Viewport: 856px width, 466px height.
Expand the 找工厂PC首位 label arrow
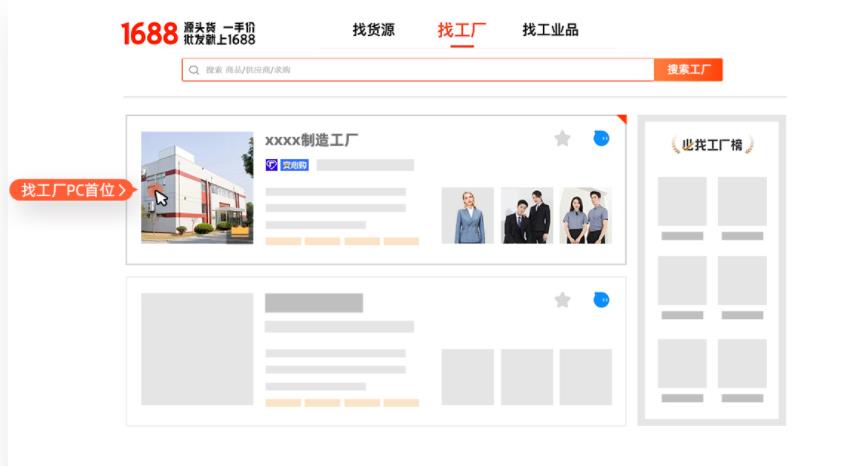click(122, 190)
